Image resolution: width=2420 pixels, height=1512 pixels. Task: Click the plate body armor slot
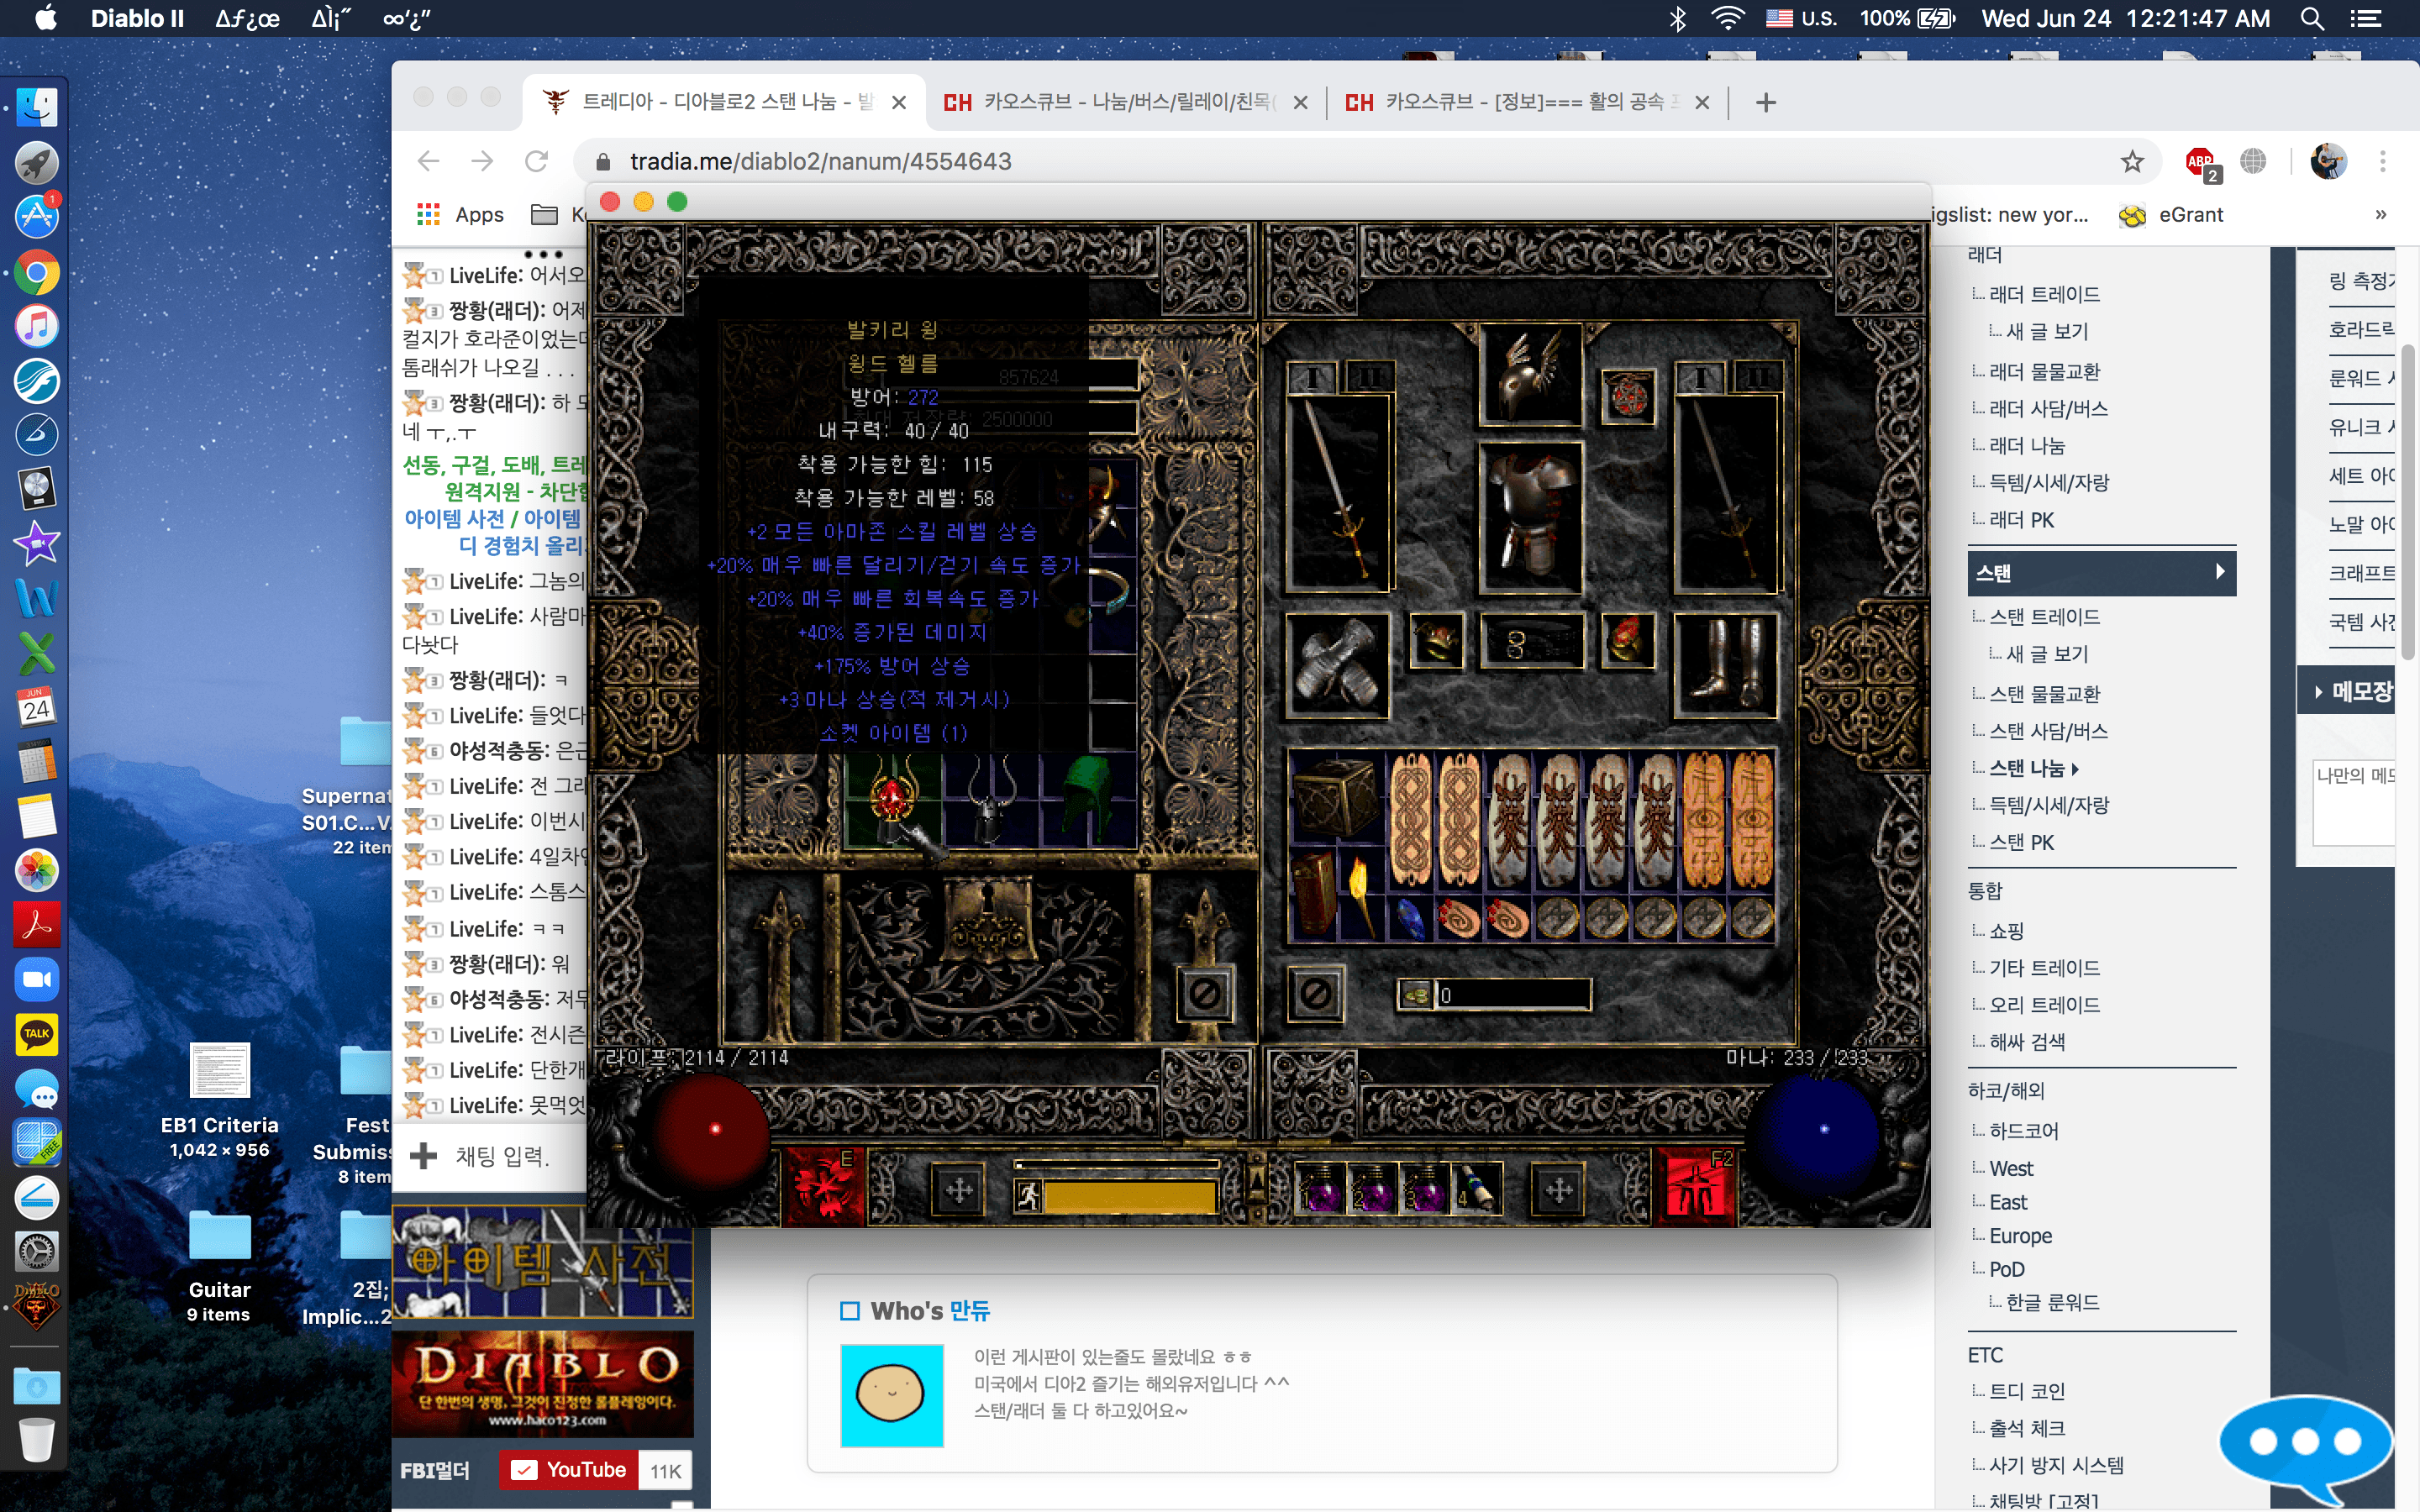(x=1530, y=517)
